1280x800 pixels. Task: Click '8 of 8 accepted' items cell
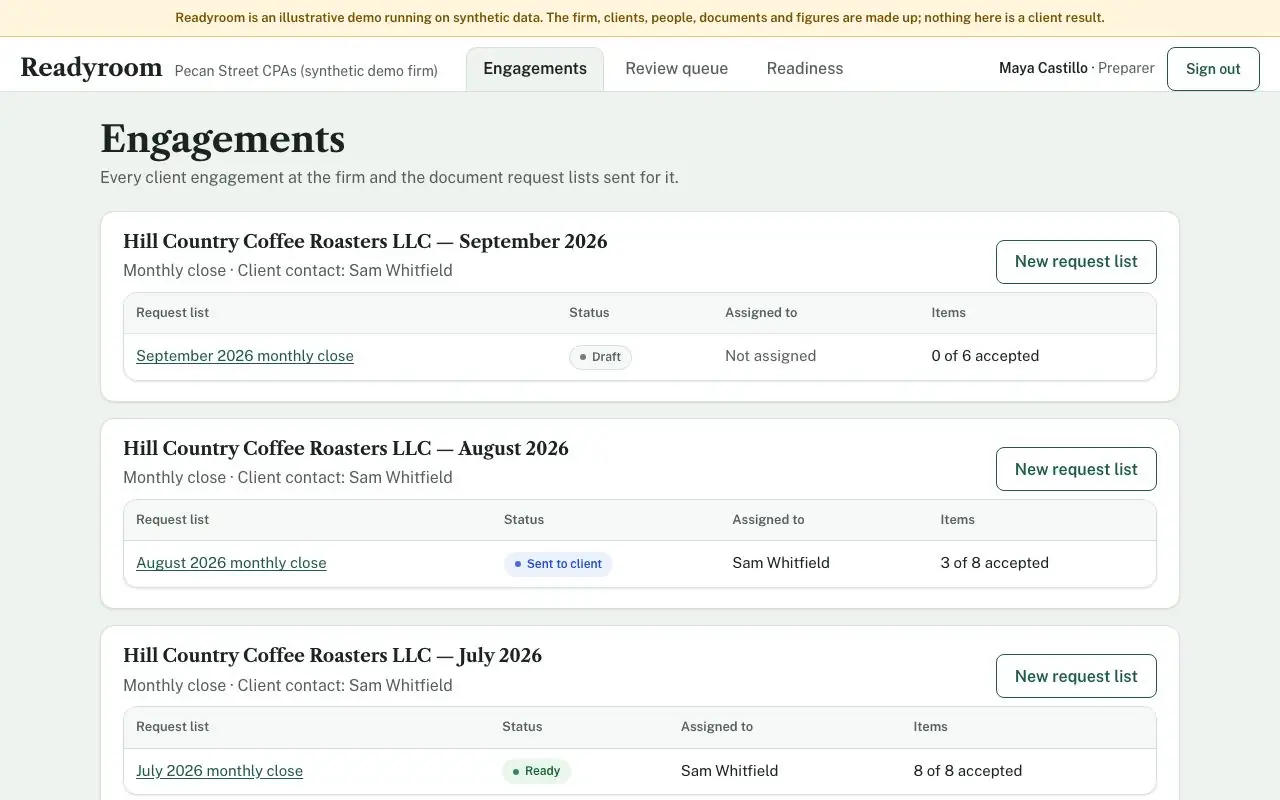967,771
